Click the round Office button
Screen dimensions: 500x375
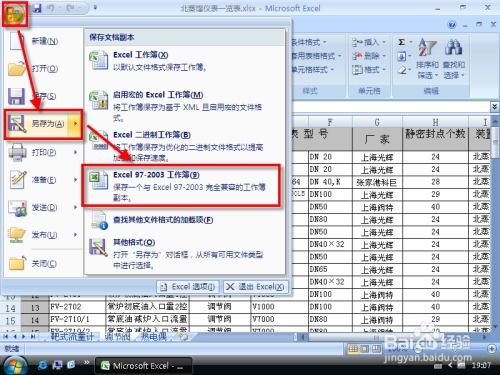[x=15, y=14]
